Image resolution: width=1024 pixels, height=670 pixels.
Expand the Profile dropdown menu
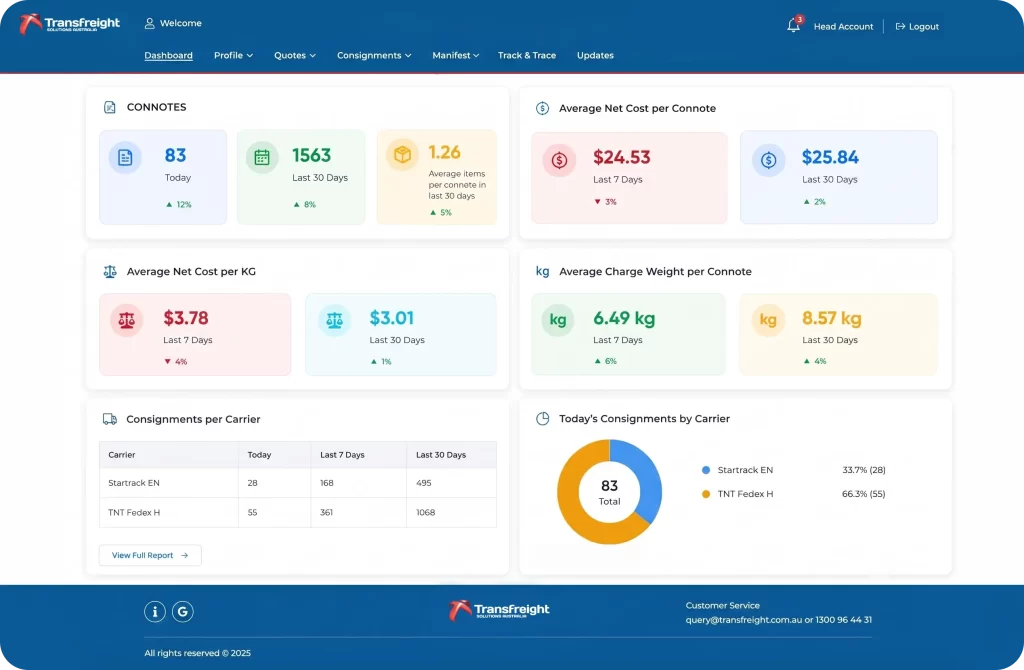tap(233, 56)
